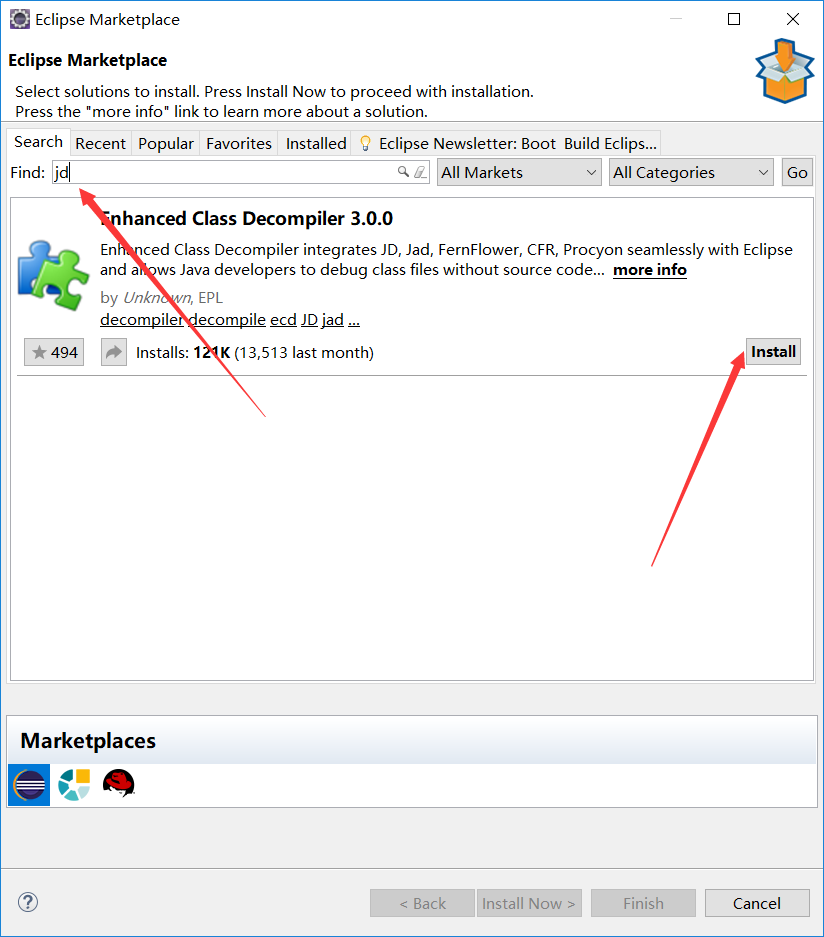The image size is (824, 937).
Task: Clear the Find field with eraser icon
Action: tap(420, 172)
